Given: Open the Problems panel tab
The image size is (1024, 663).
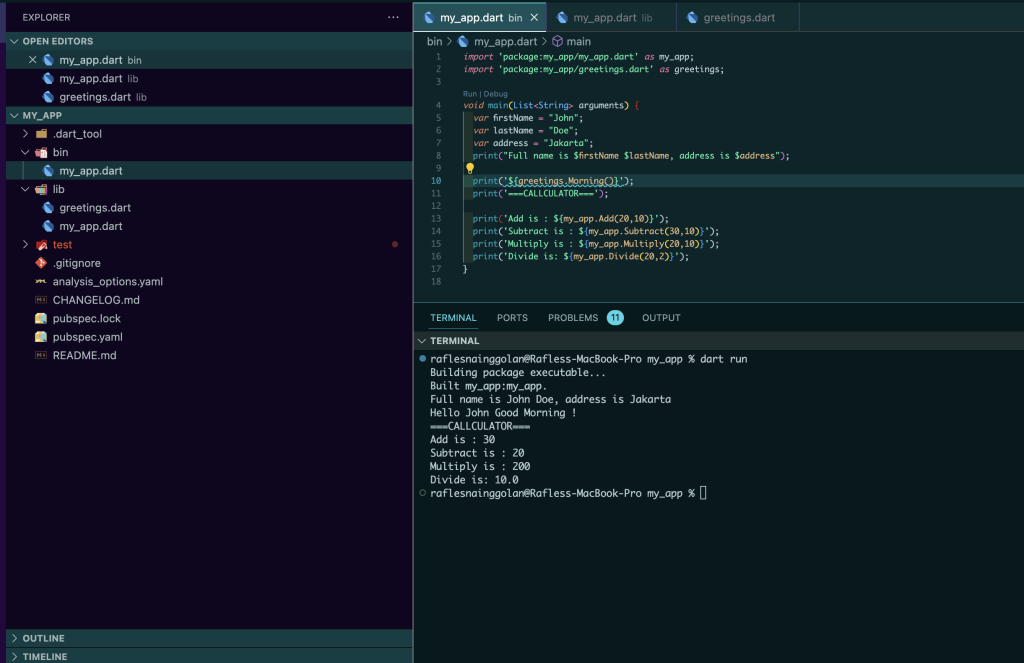Looking at the screenshot, I should (573, 317).
